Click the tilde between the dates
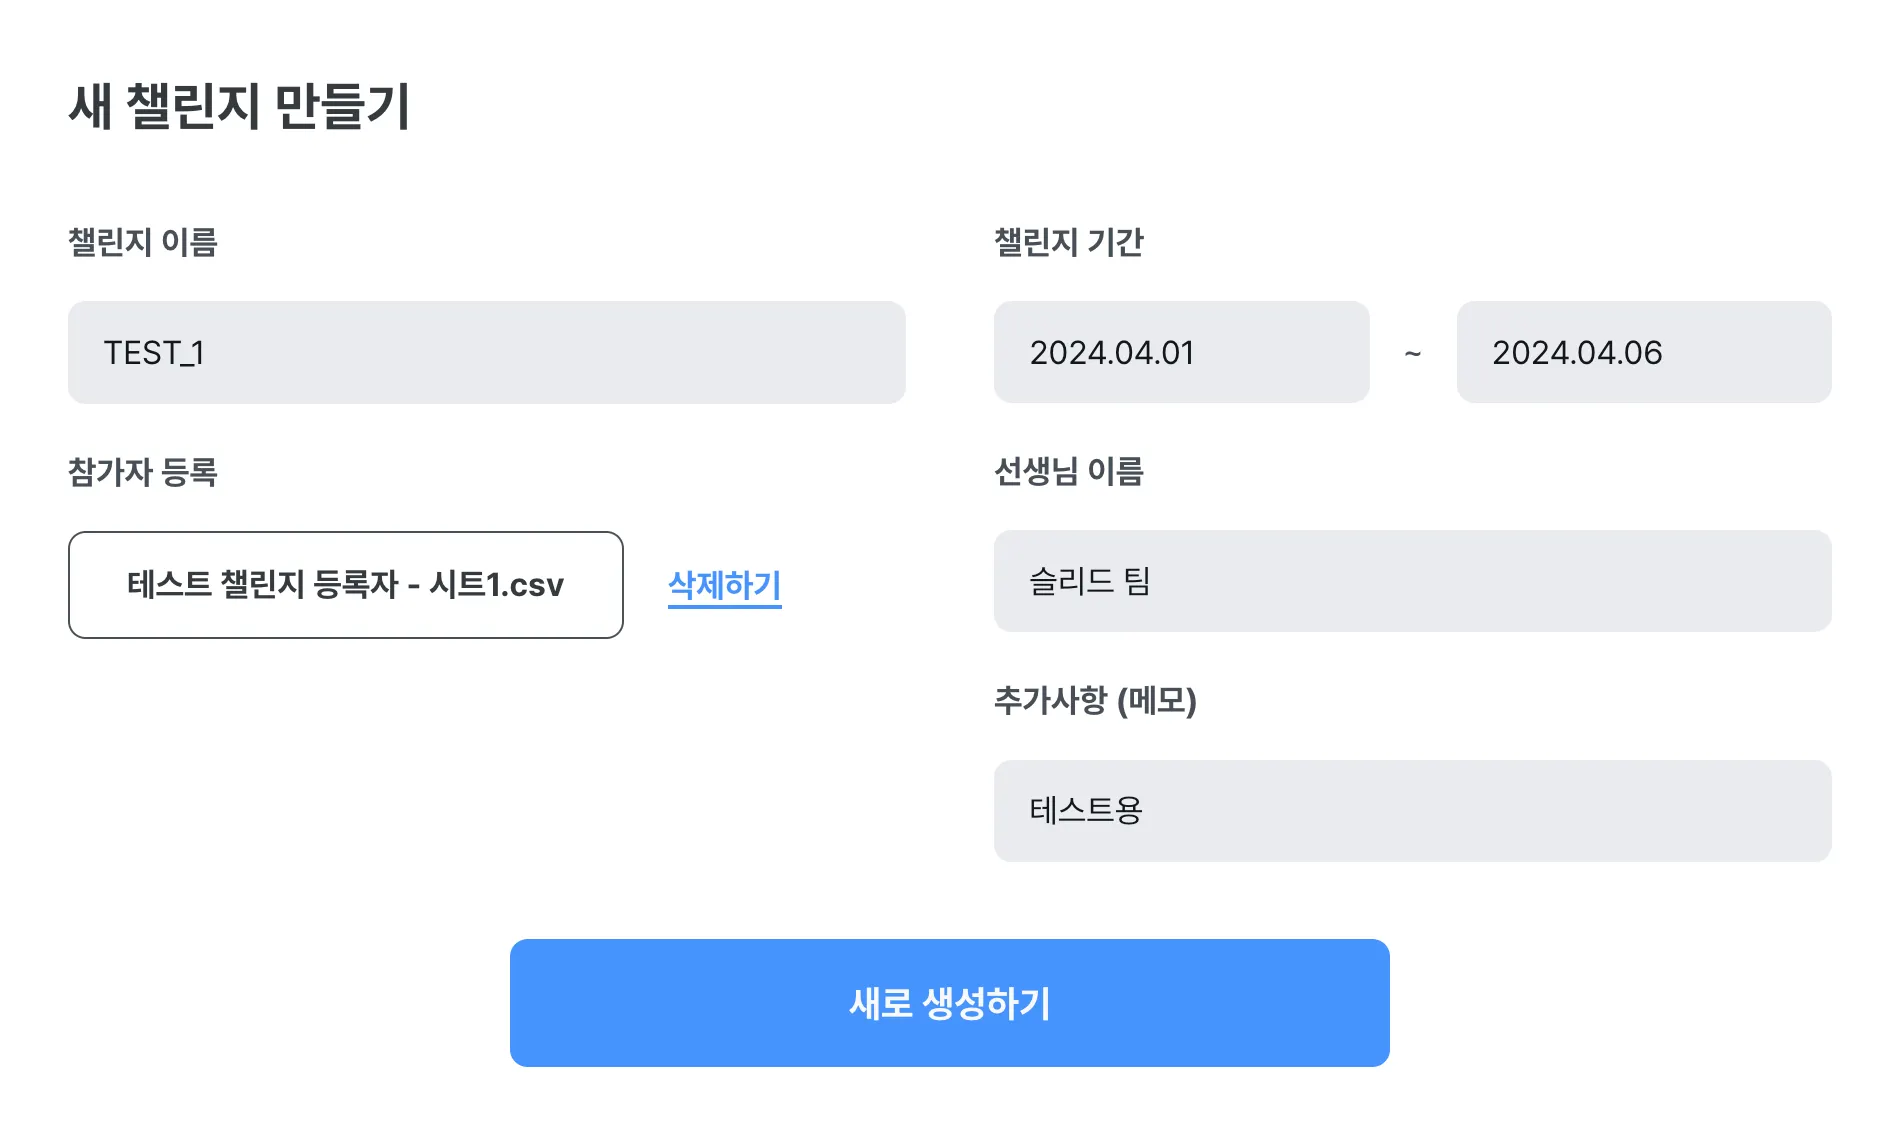Screen dimensions: 1900x1144 click(x=1412, y=353)
